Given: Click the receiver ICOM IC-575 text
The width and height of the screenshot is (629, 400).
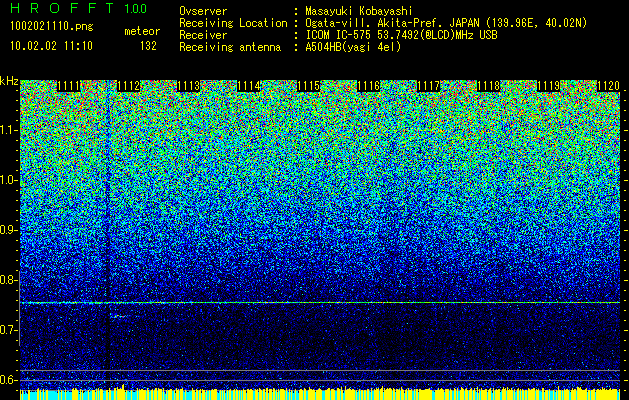Looking at the screenshot, I should [x=401, y=35].
